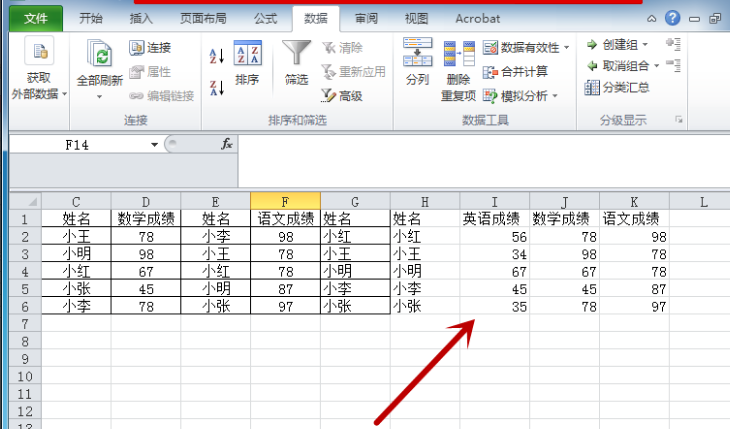
Task: Select cell K6 with value 97
Action: 635,306
